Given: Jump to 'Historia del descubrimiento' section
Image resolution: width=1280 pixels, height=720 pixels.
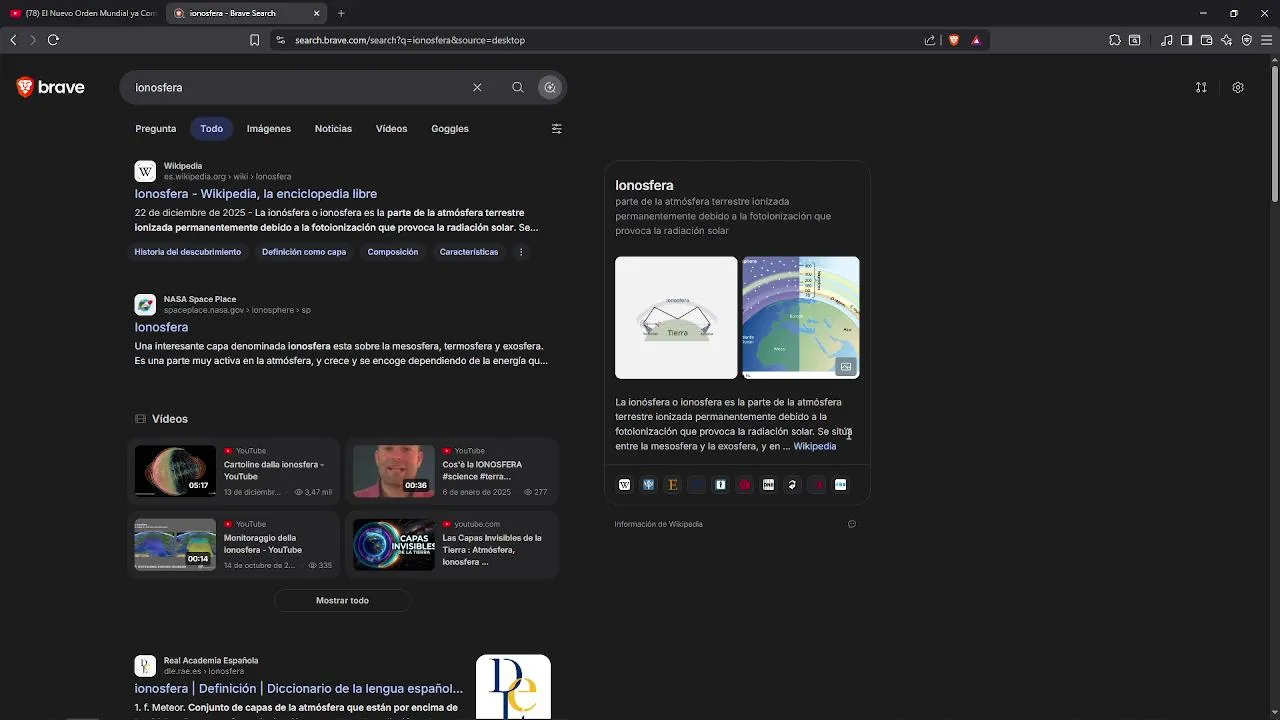Looking at the screenshot, I should point(188,252).
